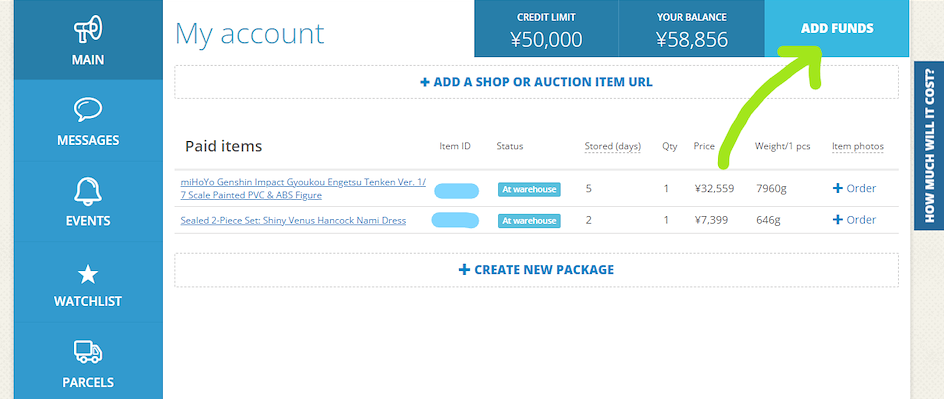
Task: Select the MAIN sidebar label
Action: pos(88,60)
